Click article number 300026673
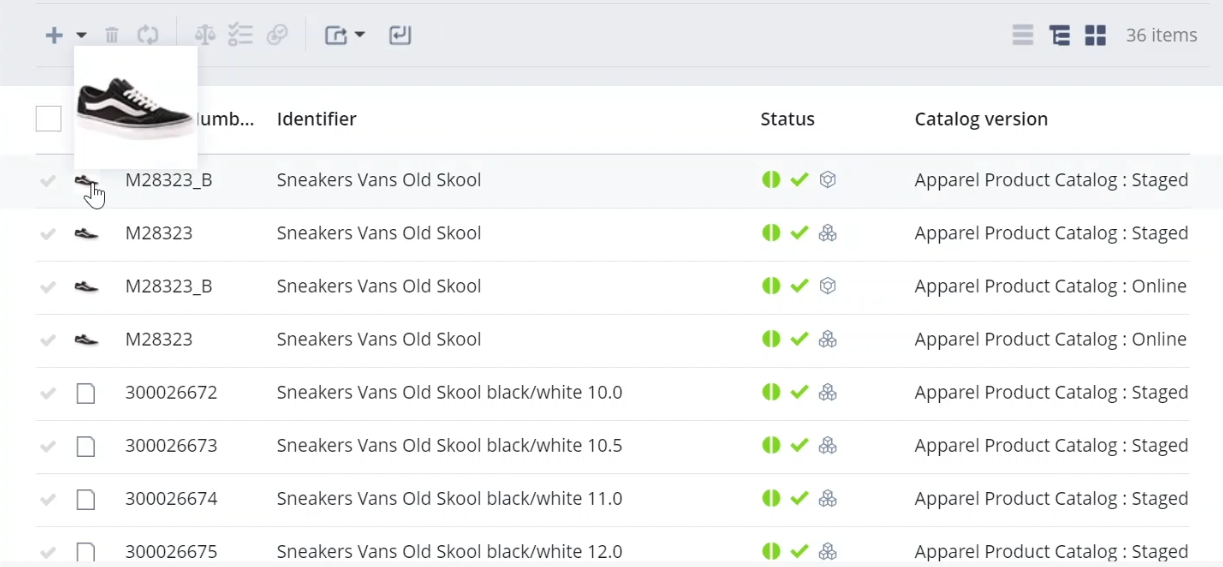This screenshot has width=1223, height=567. 171,445
